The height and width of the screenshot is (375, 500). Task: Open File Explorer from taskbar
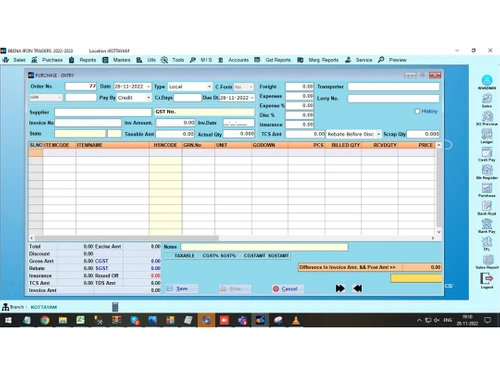(63, 320)
